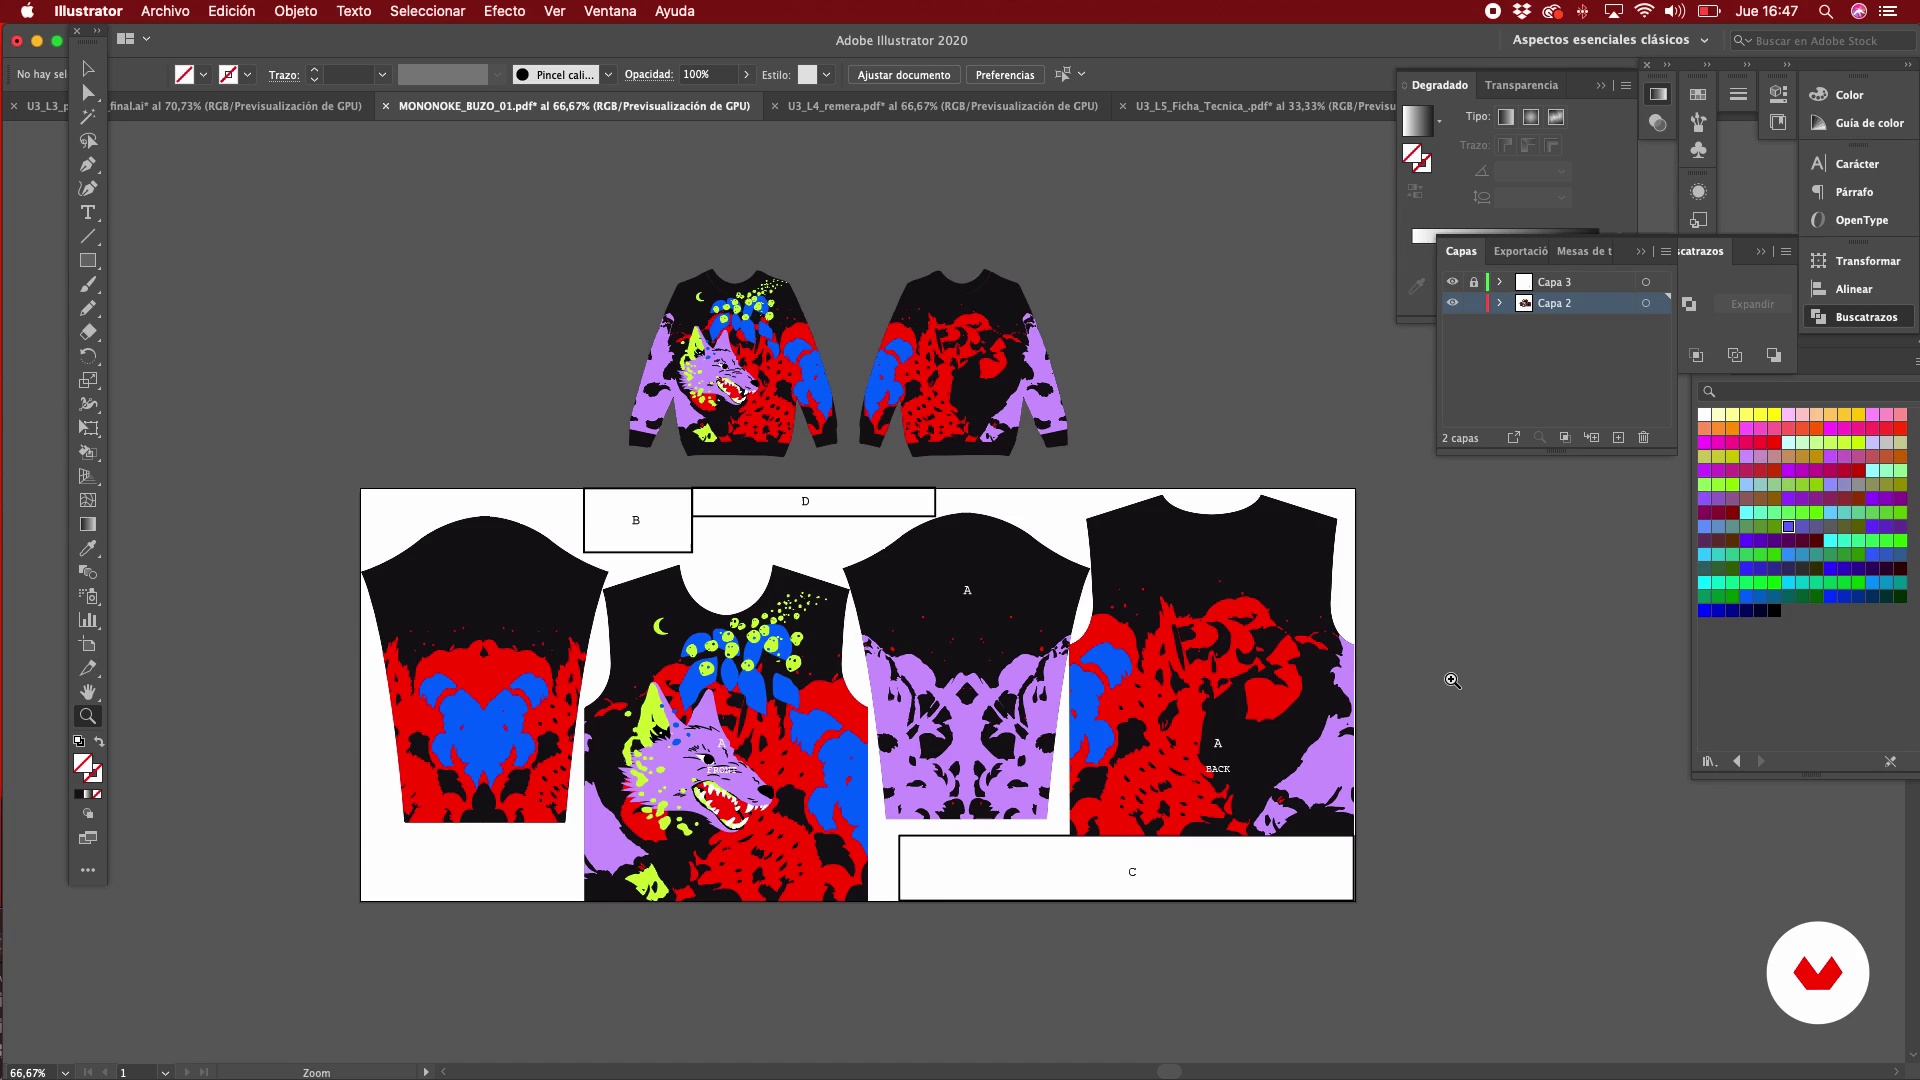Screen dimensions: 1920x1080
Task: Create new layer in Capas panel
Action: coord(1618,437)
